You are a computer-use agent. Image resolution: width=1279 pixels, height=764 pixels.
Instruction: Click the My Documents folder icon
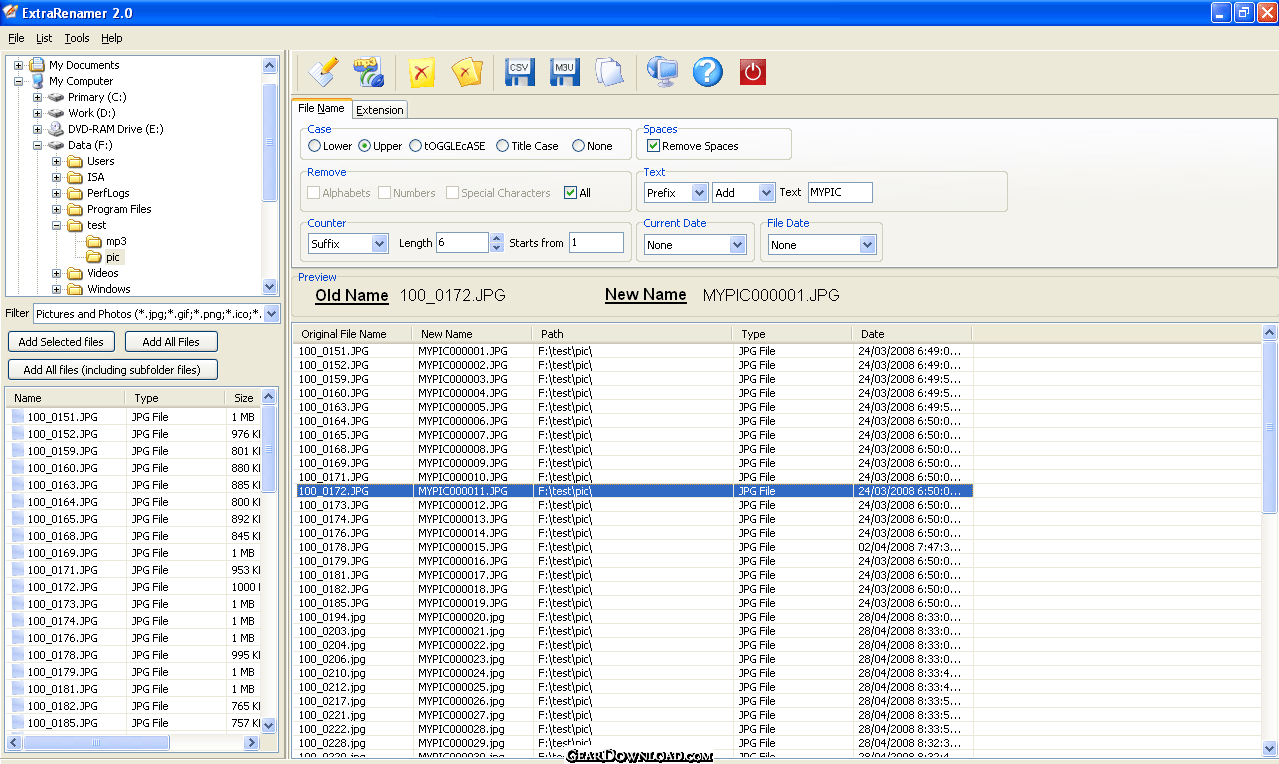pyautogui.click(x=37, y=65)
